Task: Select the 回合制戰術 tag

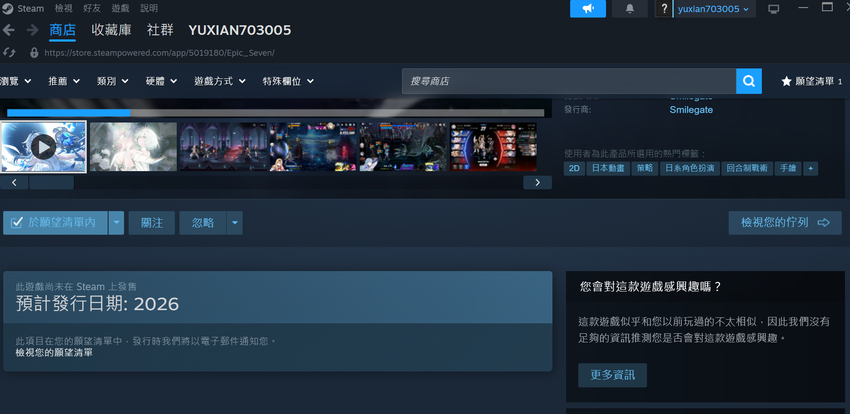Action: (x=747, y=169)
